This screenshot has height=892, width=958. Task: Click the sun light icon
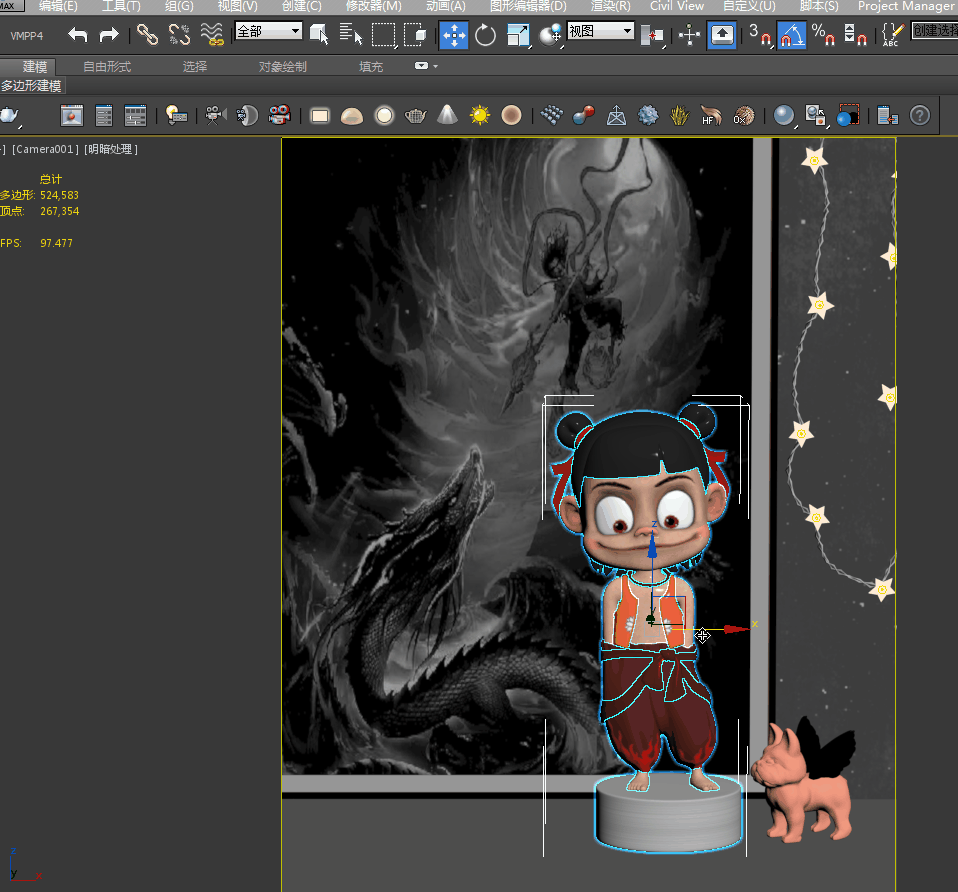(x=480, y=116)
